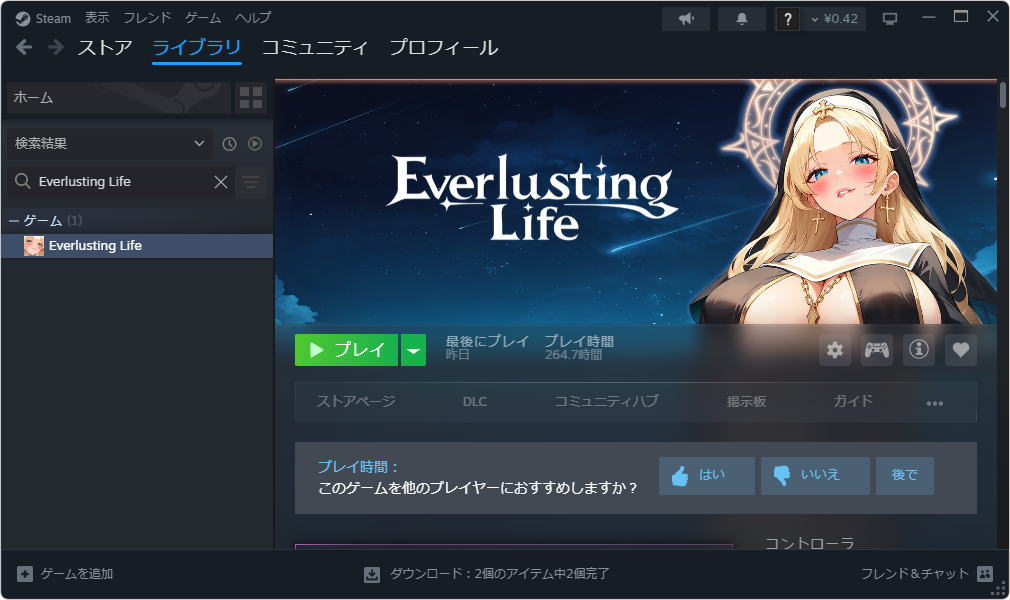The height and width of the screenshot is (600, 1010).
Task: Open advanced filter options beside search
Action: [251, 182]
